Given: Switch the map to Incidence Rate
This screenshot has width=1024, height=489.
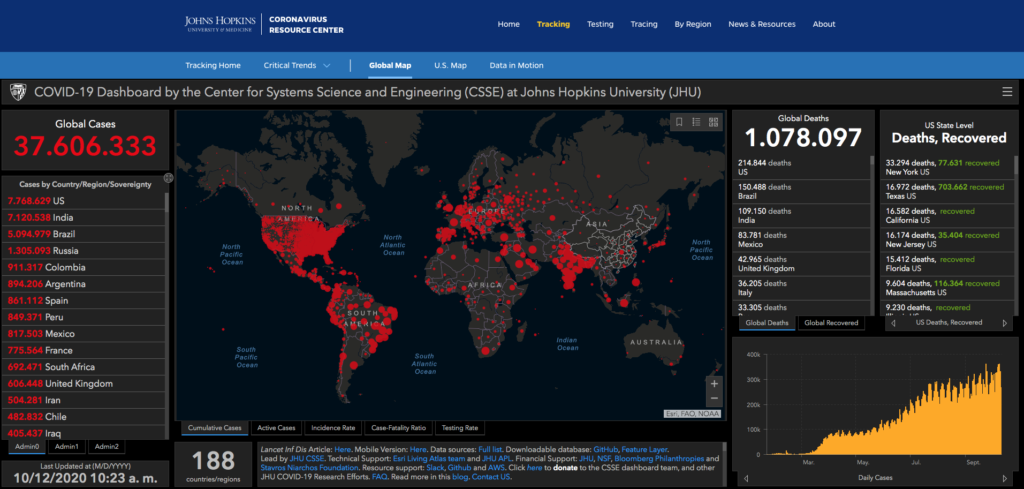Looking at the screenshot, I should 333,428.
